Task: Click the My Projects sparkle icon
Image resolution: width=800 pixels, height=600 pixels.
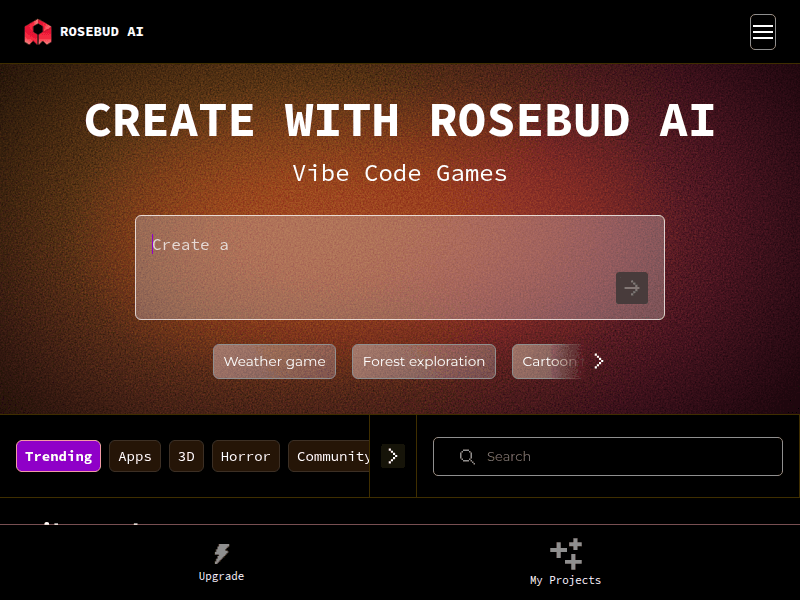Action: pos(566,554)
